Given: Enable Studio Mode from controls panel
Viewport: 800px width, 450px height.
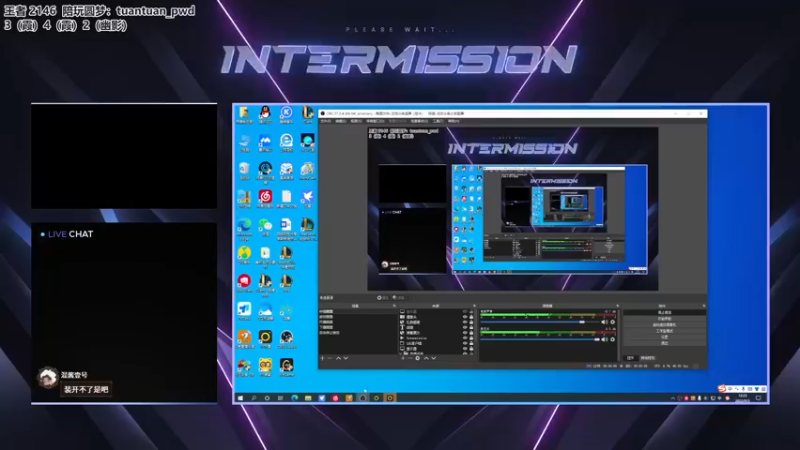Looking at the screenshot, I should 665,331.
